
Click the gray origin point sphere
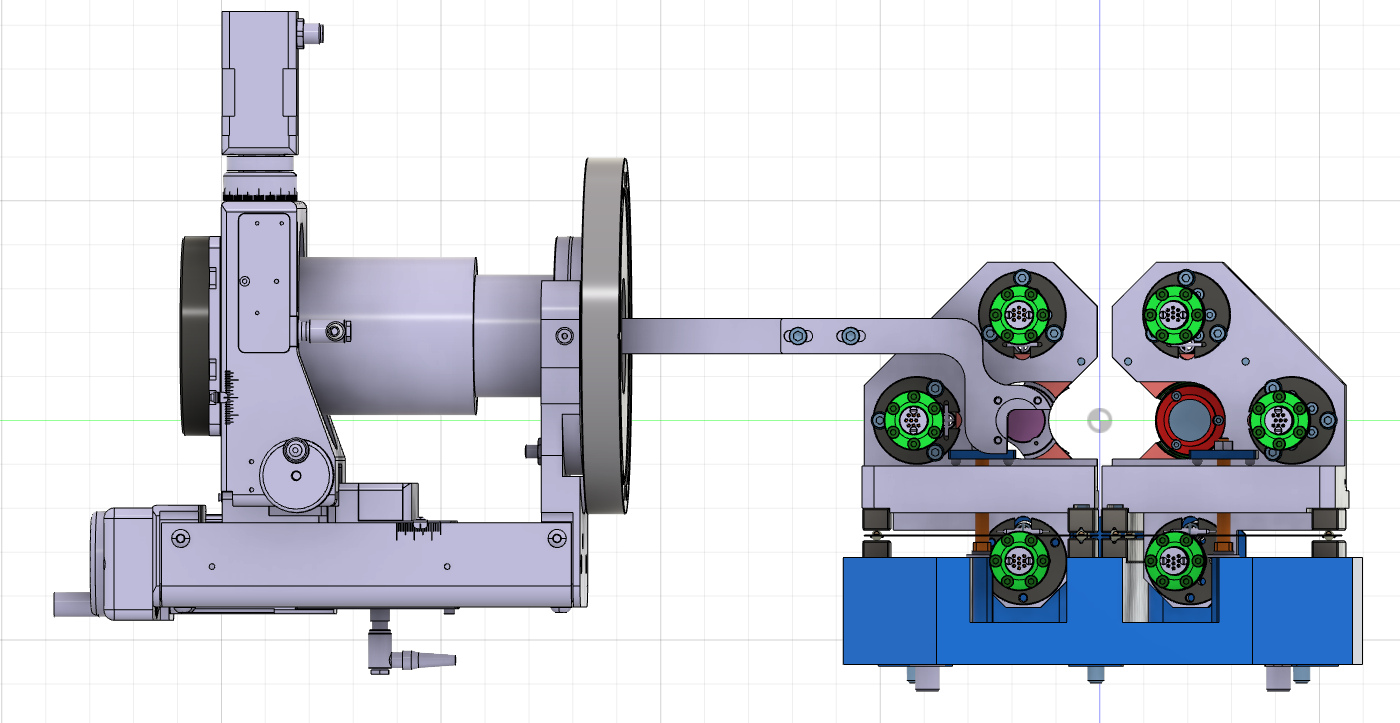click(1099, 420)
